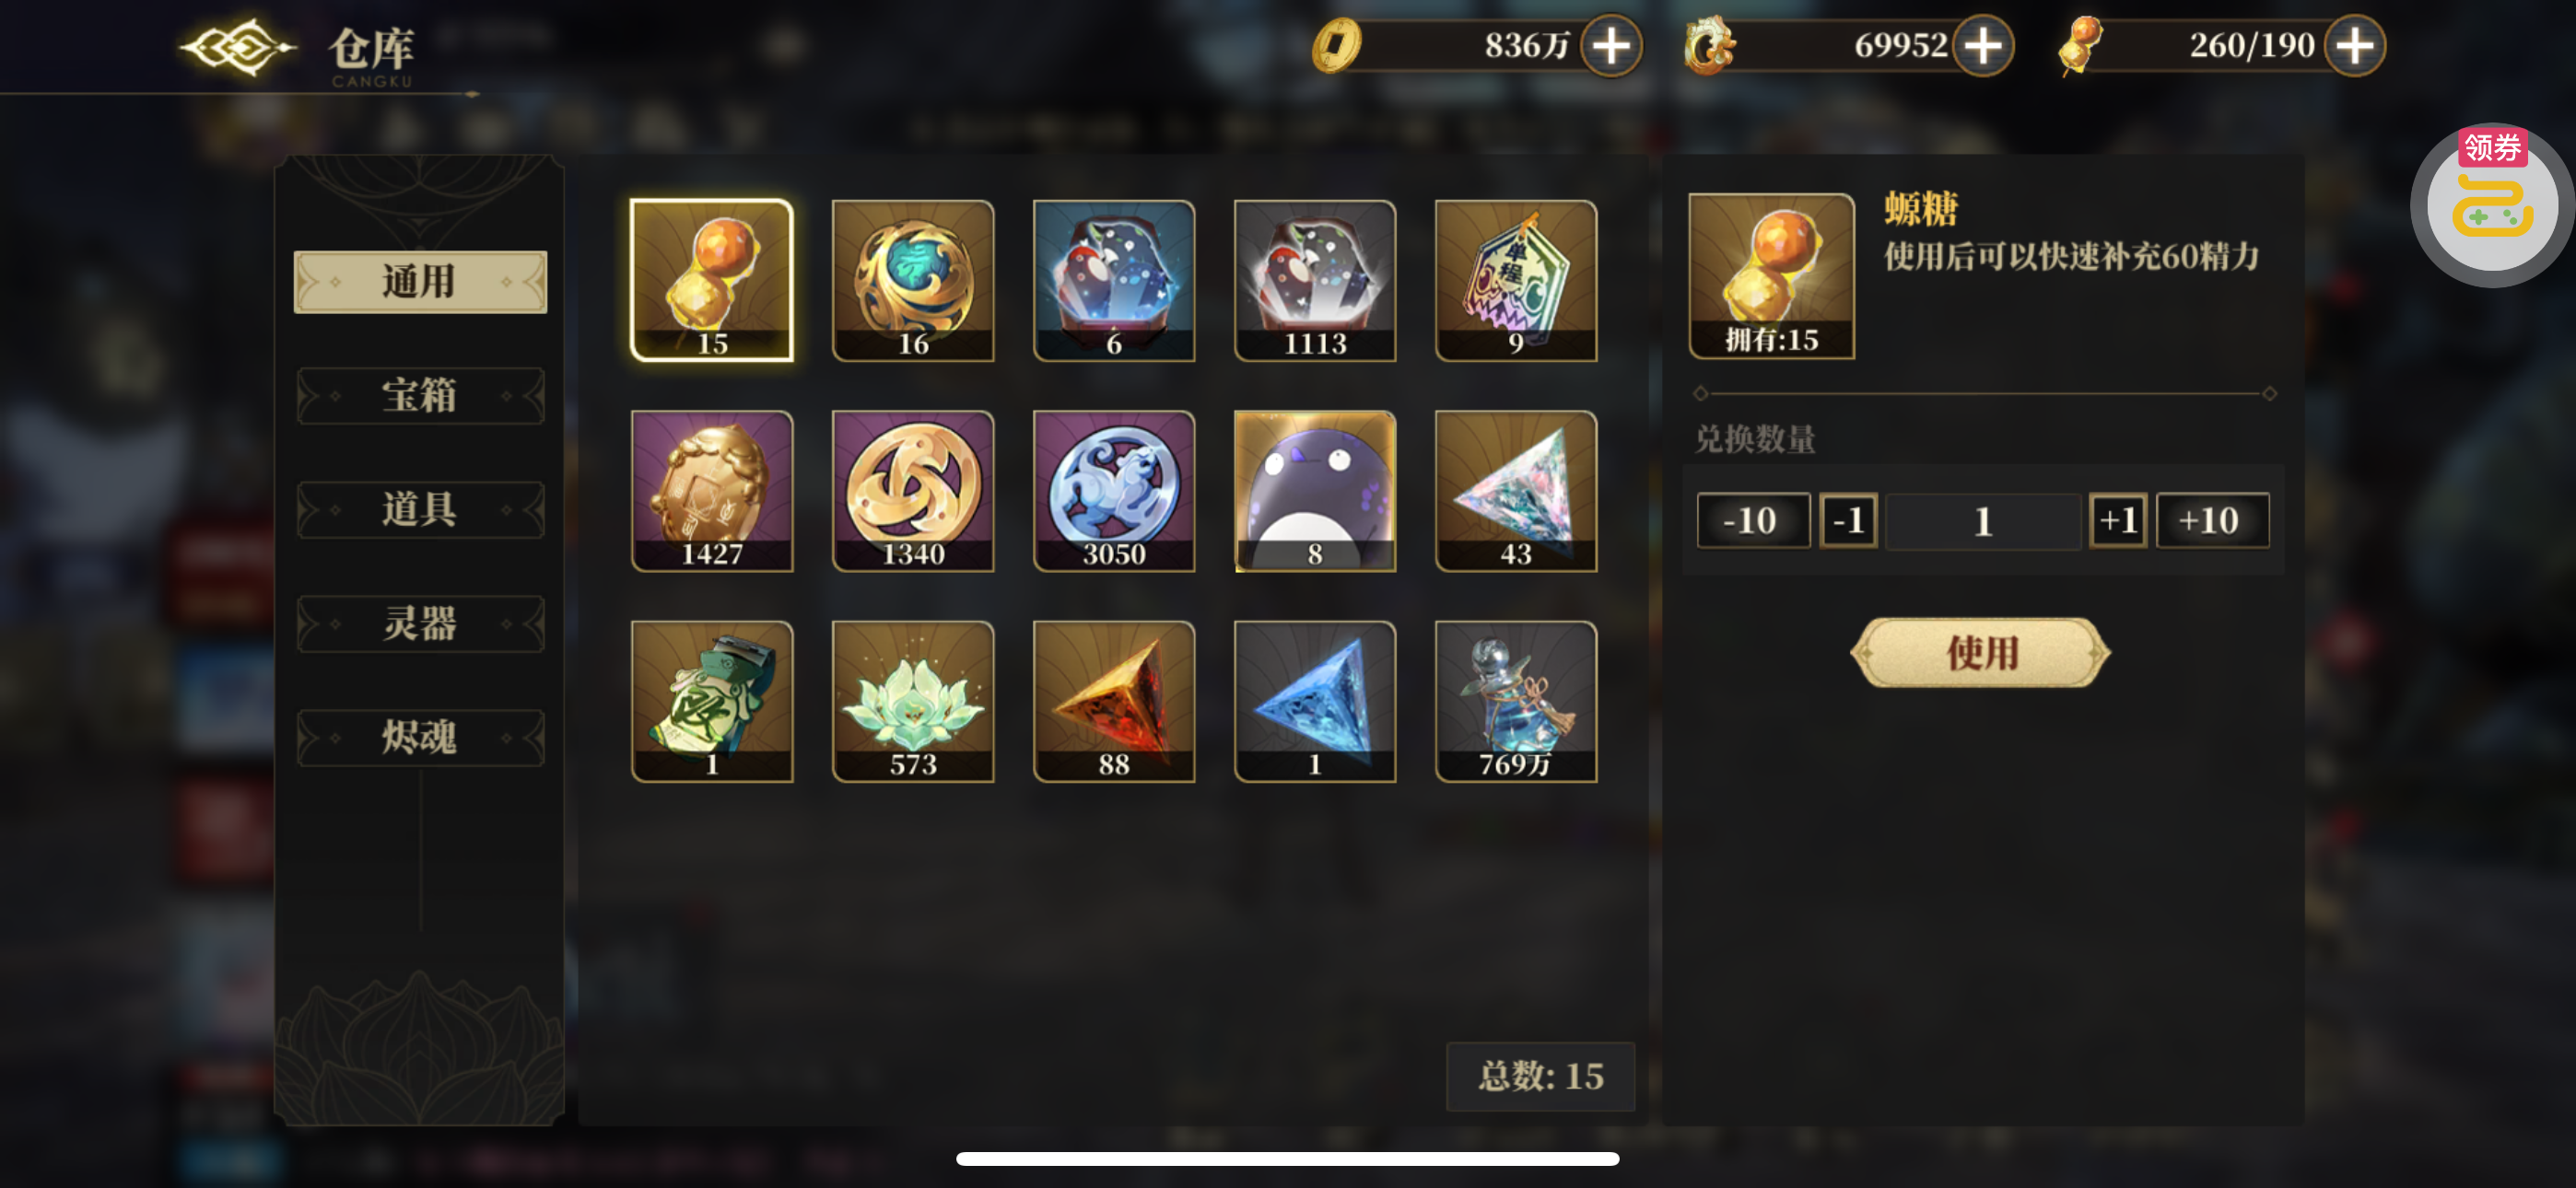Open the 熔魂 category tab
2576x1188 pixels.
pyautogui.click(x=420, y=738)
